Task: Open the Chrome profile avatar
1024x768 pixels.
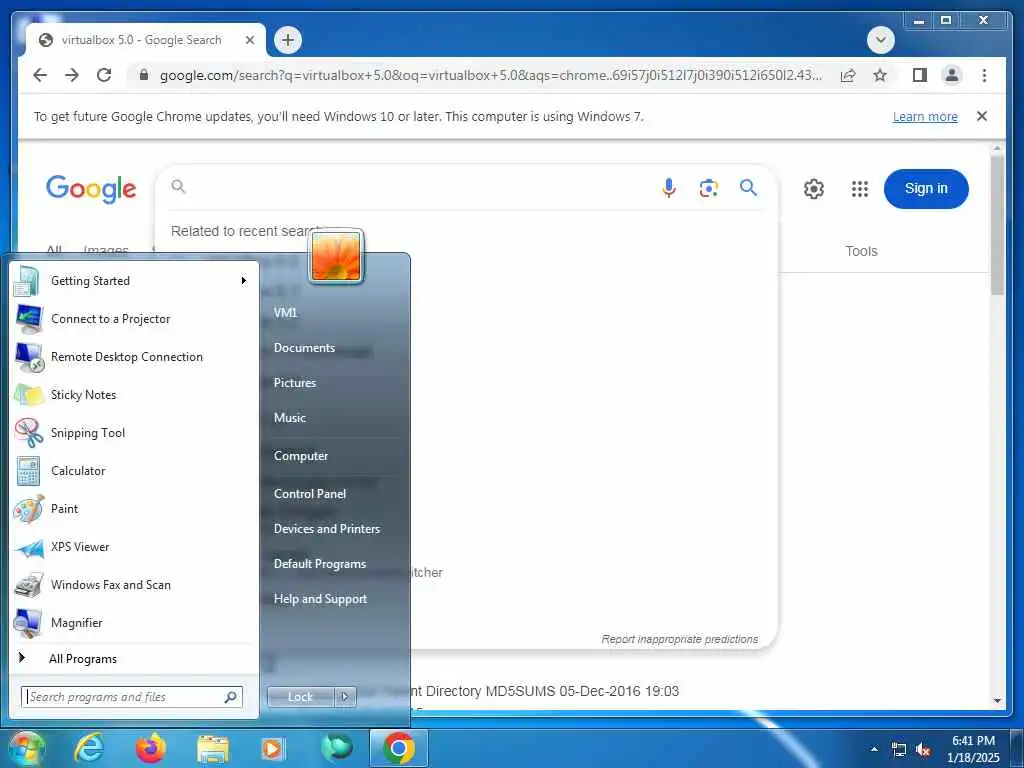Action: (952, 75)
